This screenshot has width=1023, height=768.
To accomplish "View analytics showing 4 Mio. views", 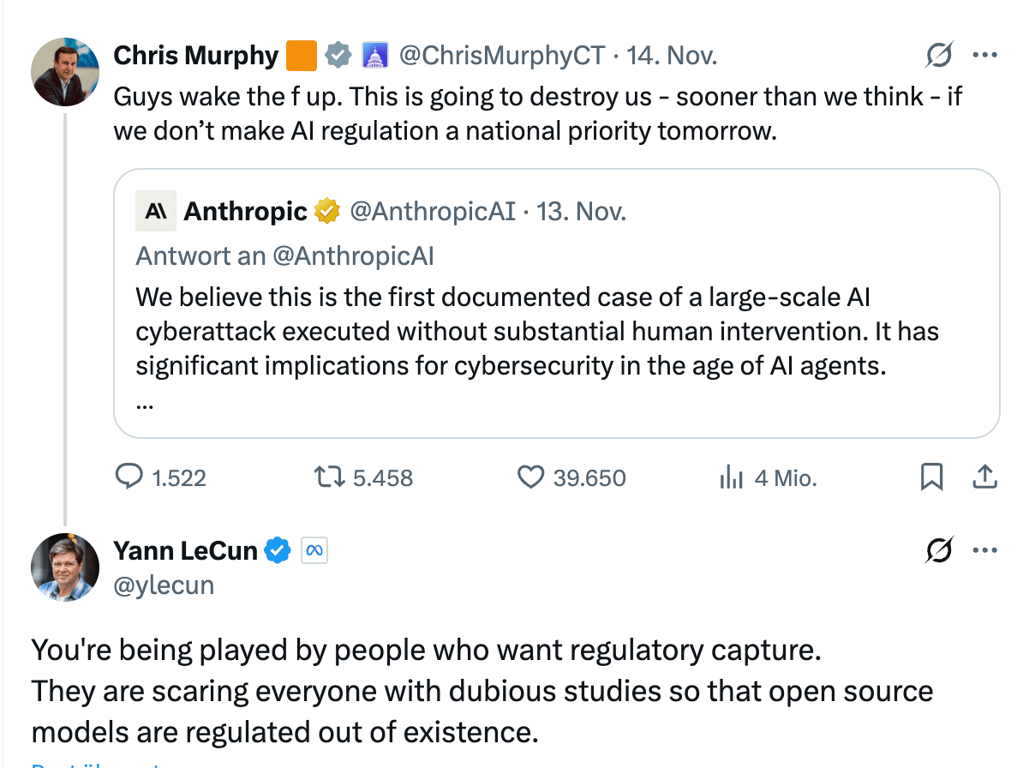I will tap(732, 478).
